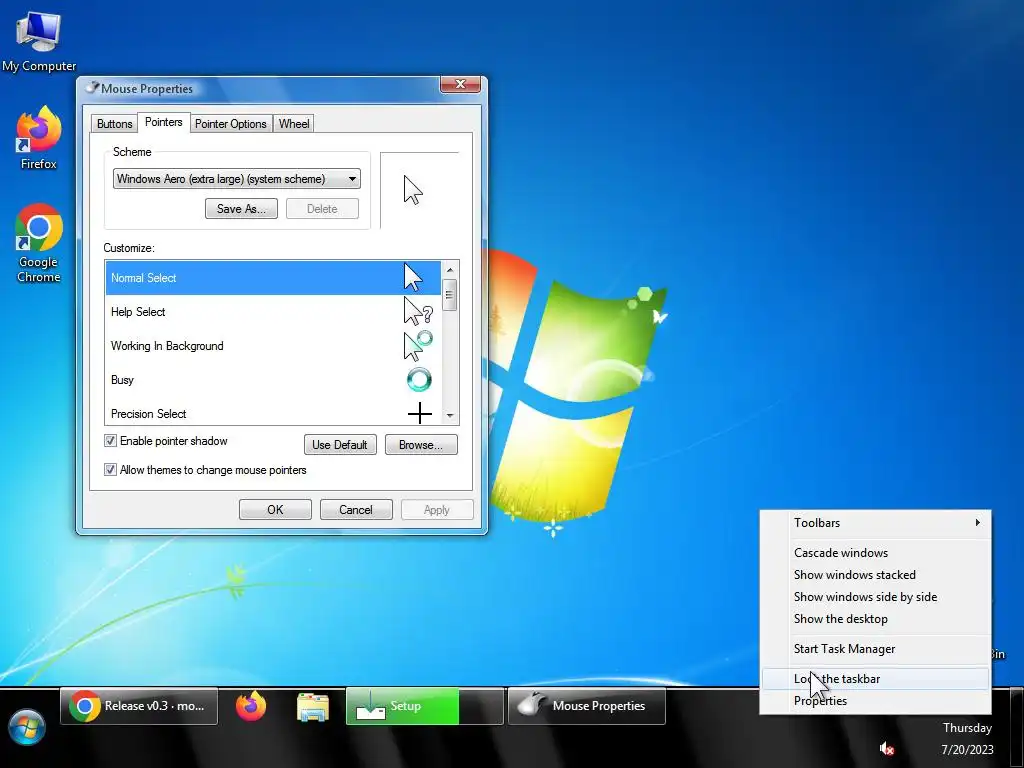The height and width of the screenshot is (768, 1024).
Task: Open the Pointer Options tab
Action: click(x=231, y=123)
